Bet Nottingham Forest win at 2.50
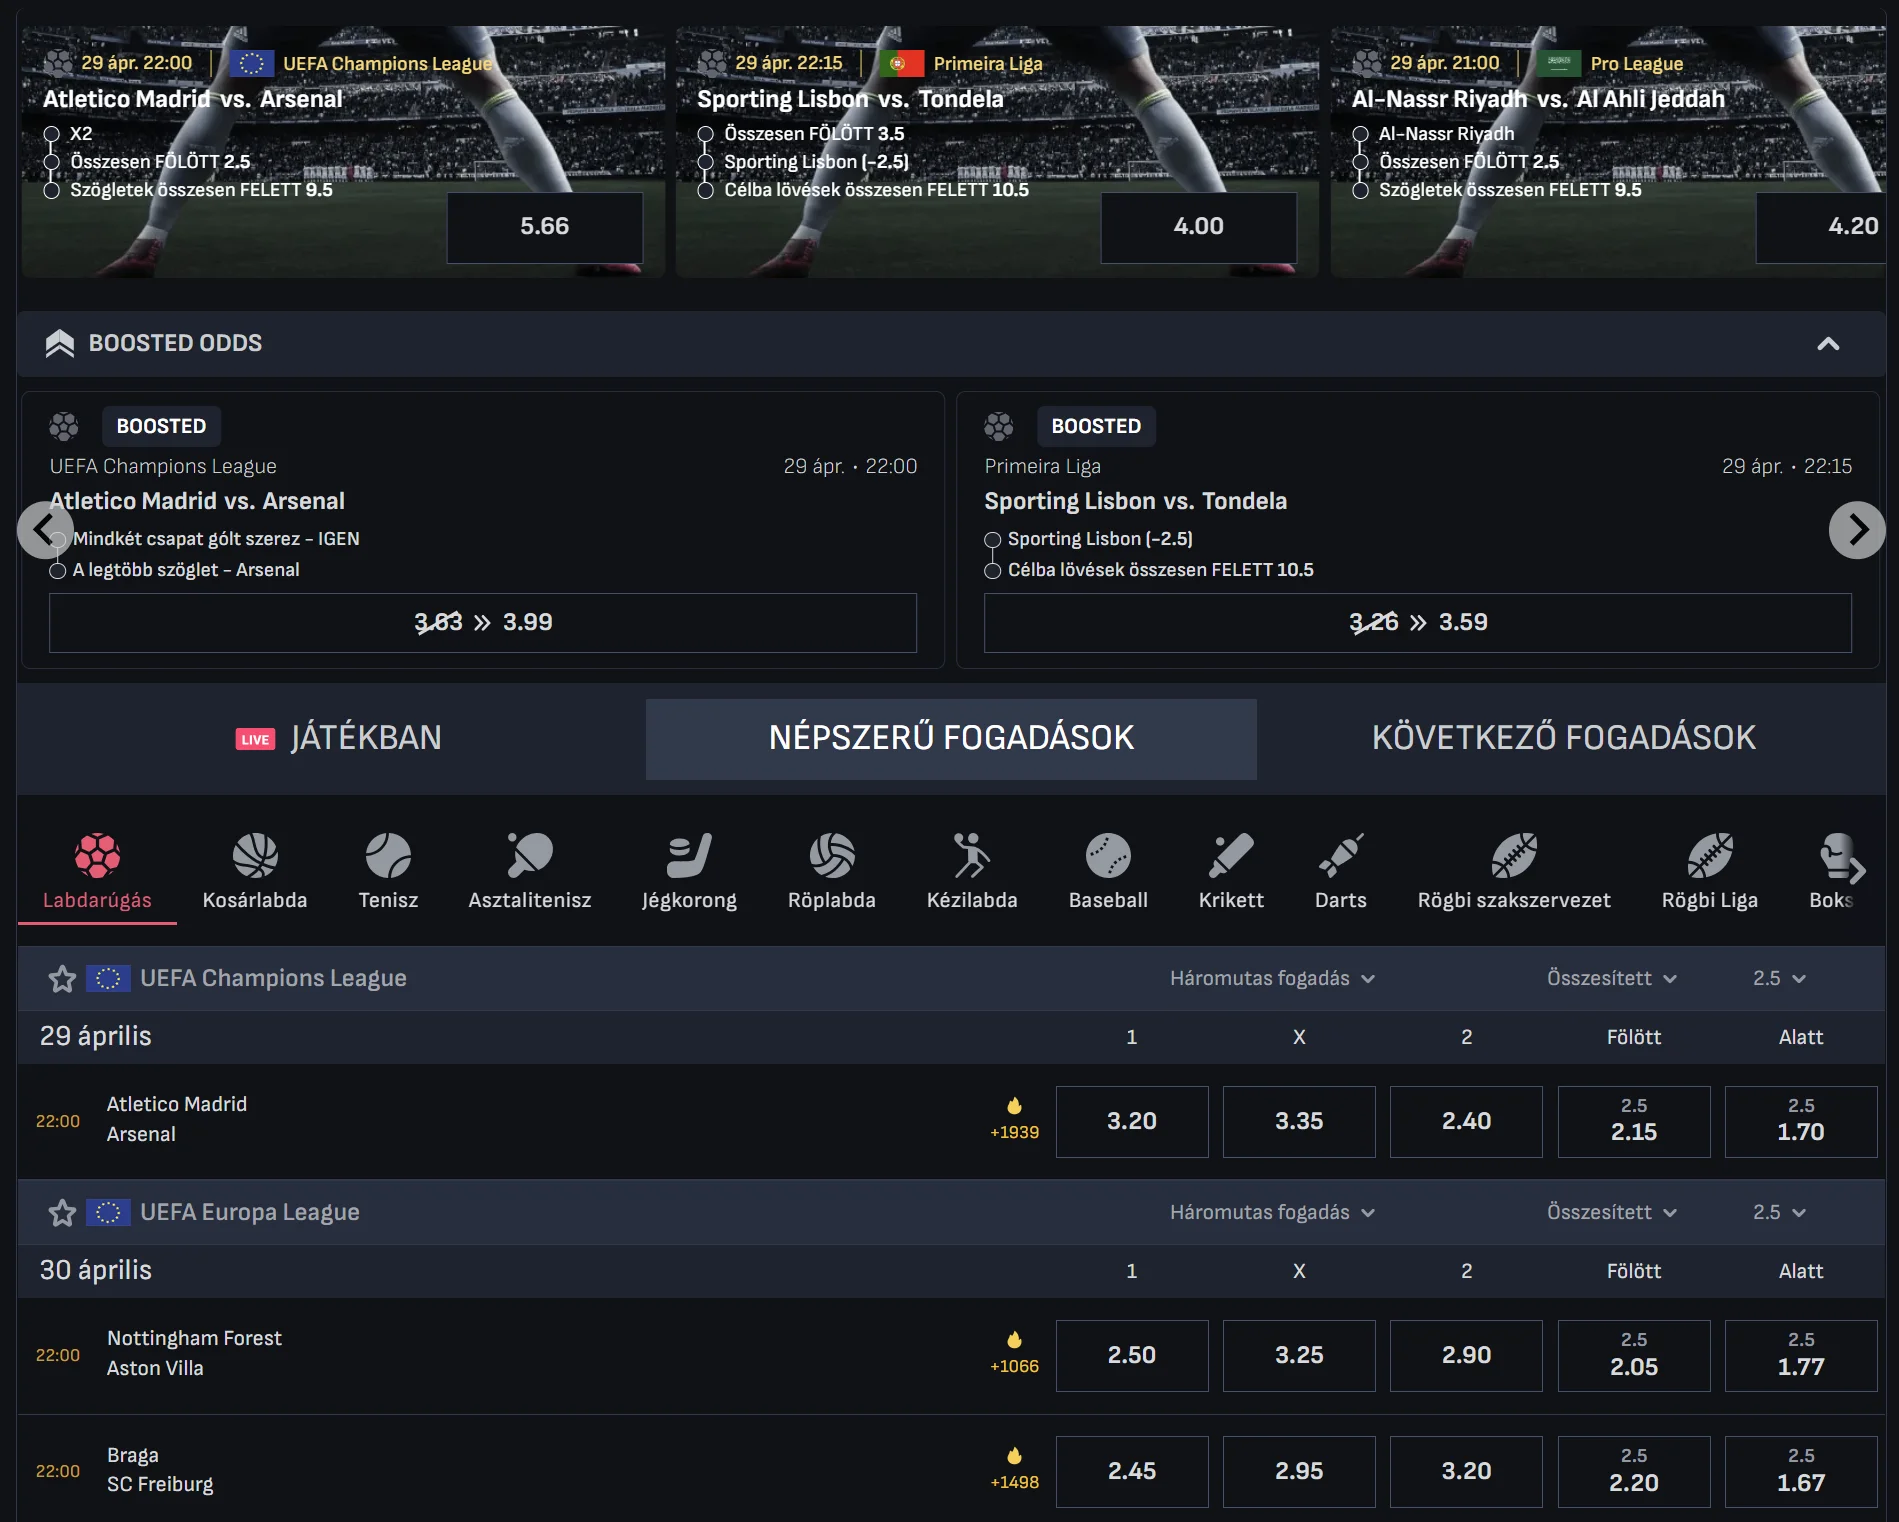The image size is (1899, 1522). (x=1132, y=1355)
